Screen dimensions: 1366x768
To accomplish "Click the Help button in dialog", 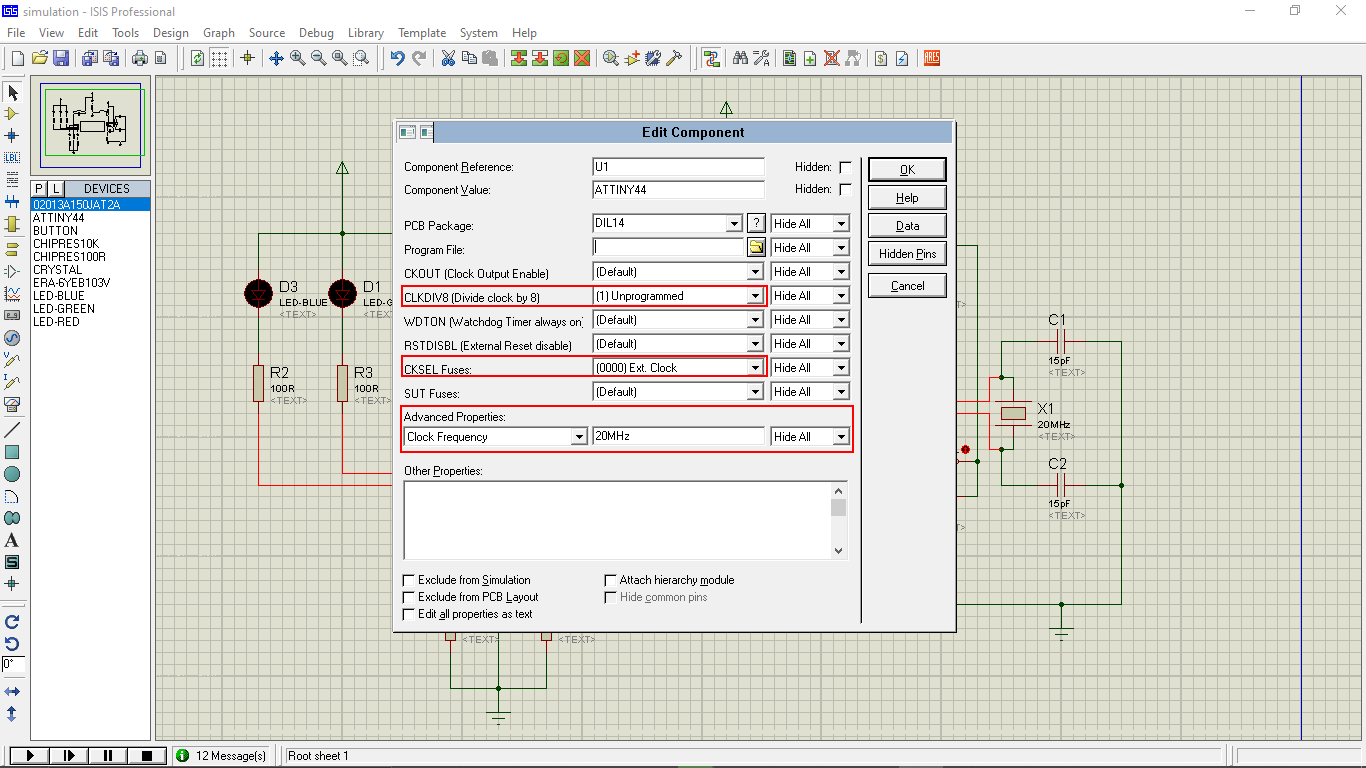I will click(907, 198).
